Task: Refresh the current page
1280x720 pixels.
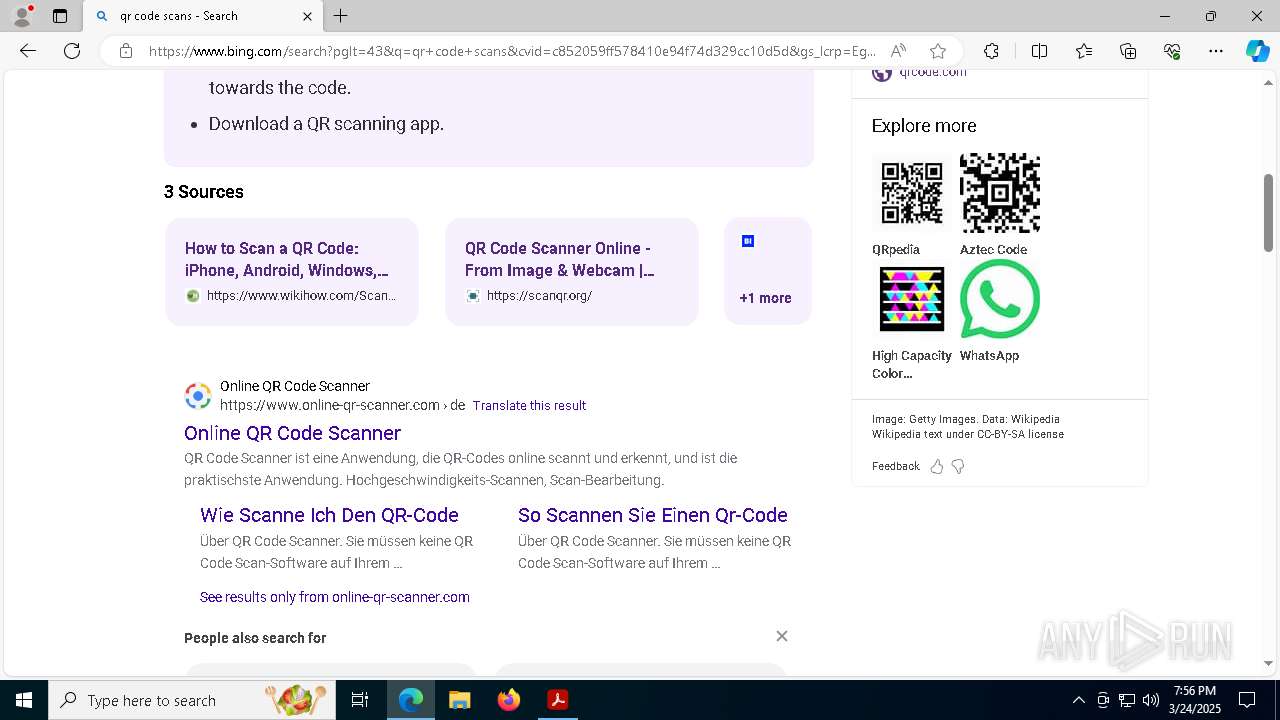Action: pyautogui.click(x=72, y=51)
